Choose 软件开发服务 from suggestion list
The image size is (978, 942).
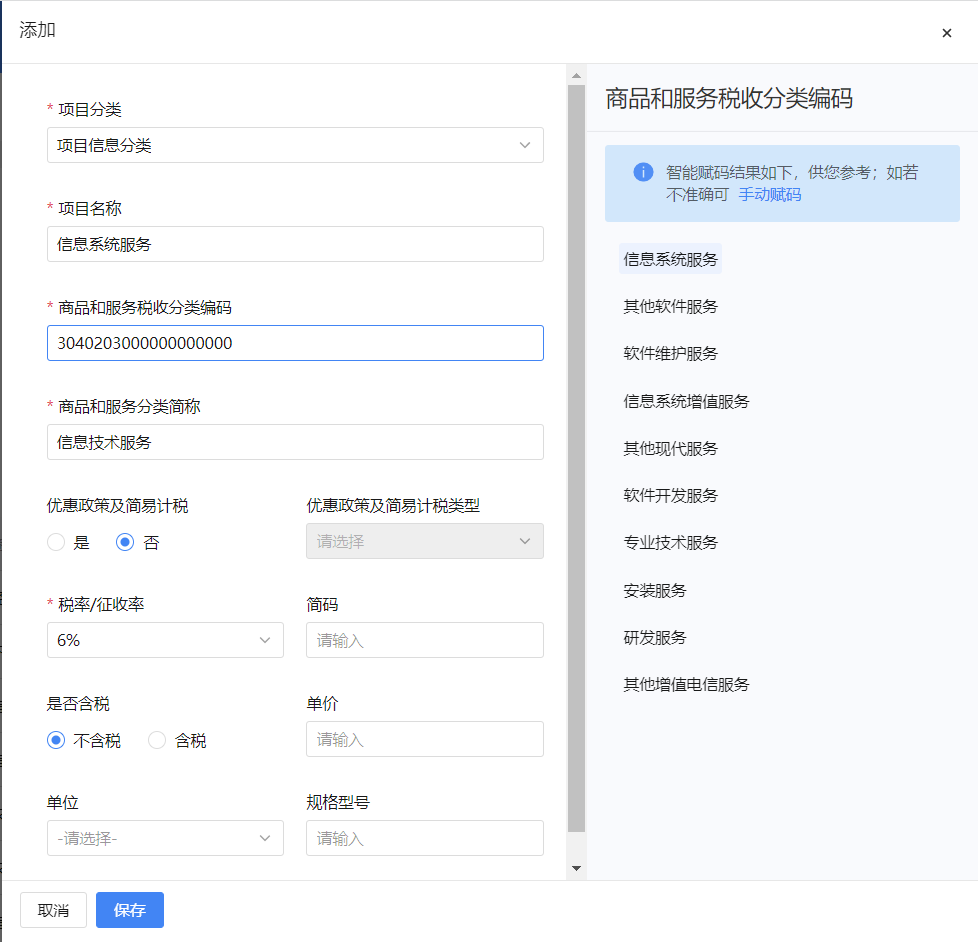670,496
